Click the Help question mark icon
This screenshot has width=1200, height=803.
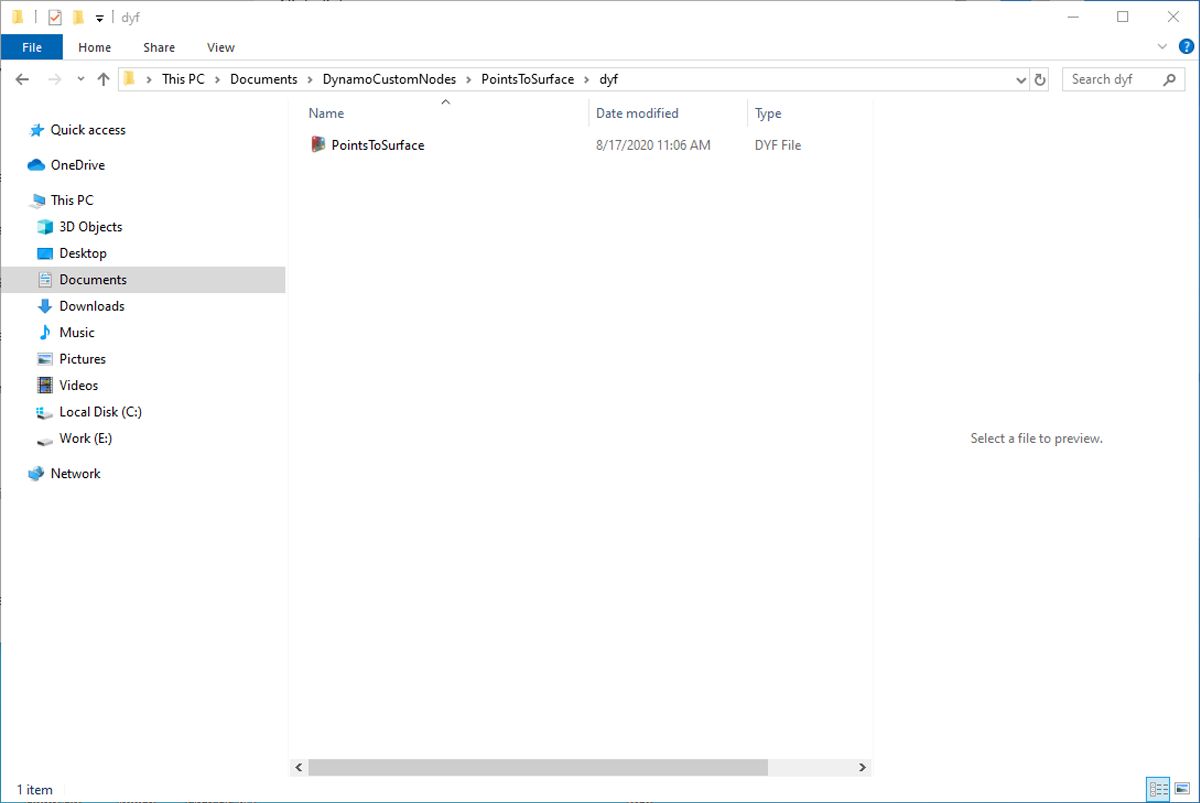point(1186,47)
